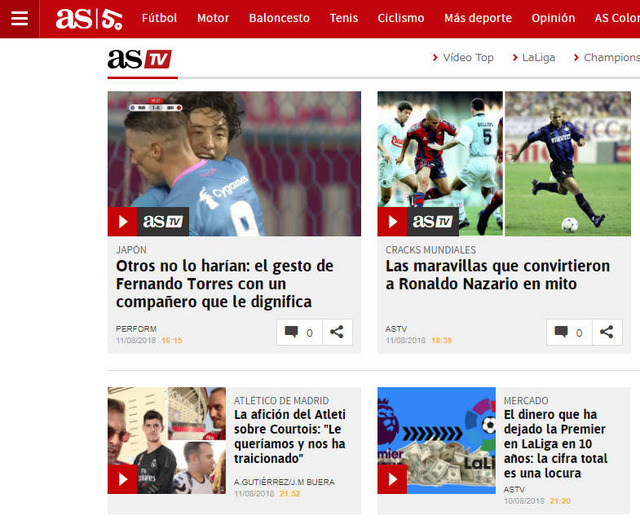Click the MERCADO category label
The image size is (640, 529).
[x=526, y=401]
